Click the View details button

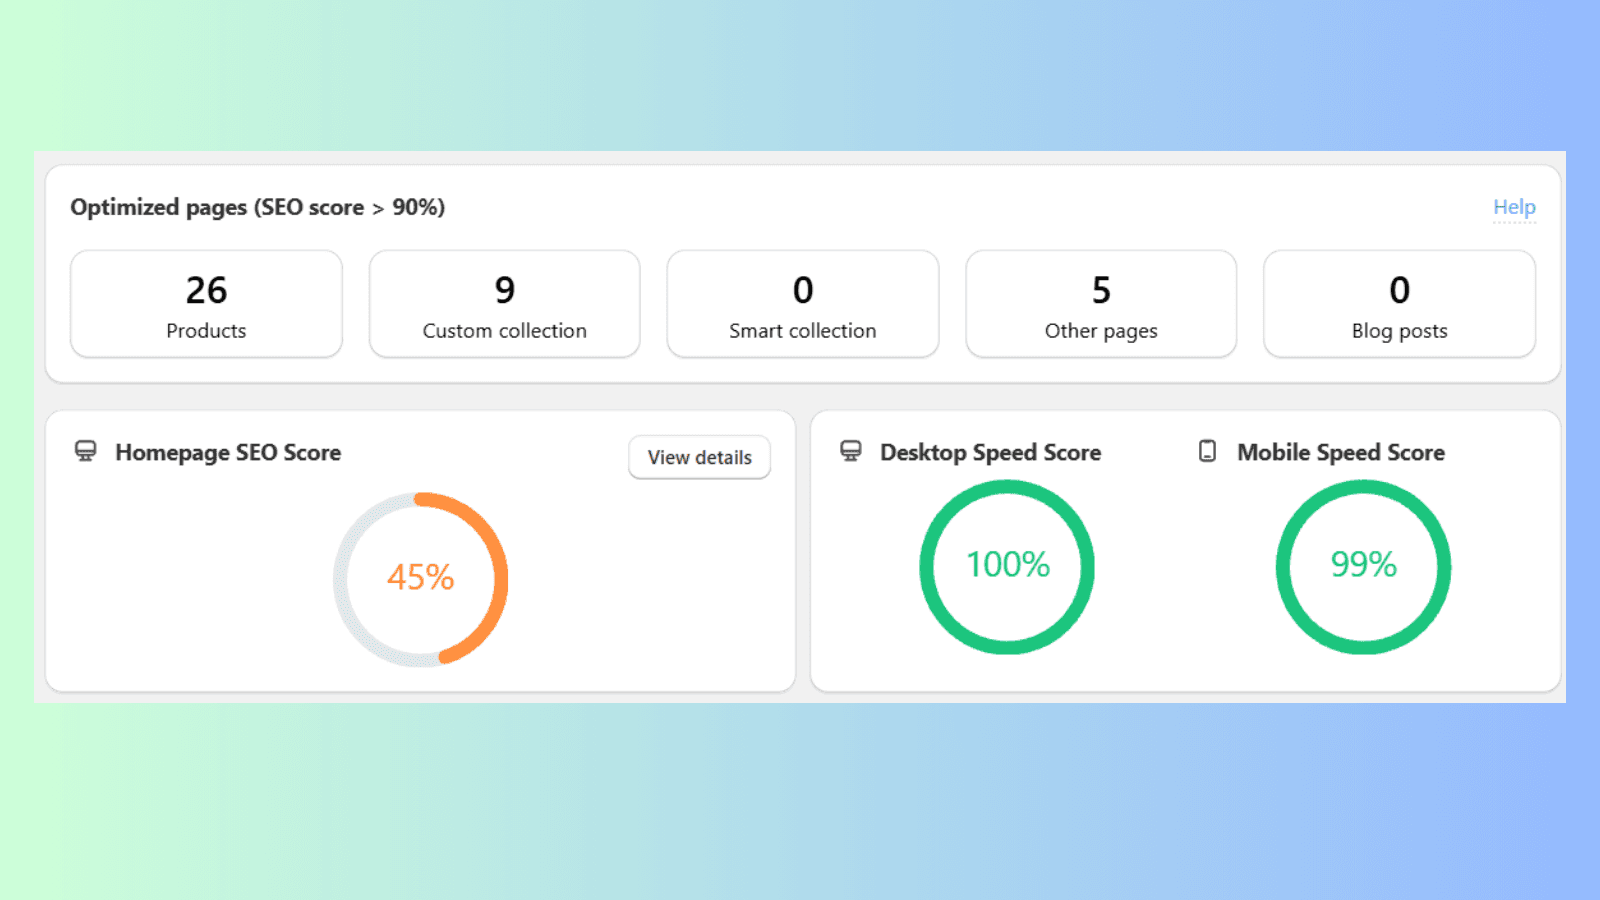point(700,457)
